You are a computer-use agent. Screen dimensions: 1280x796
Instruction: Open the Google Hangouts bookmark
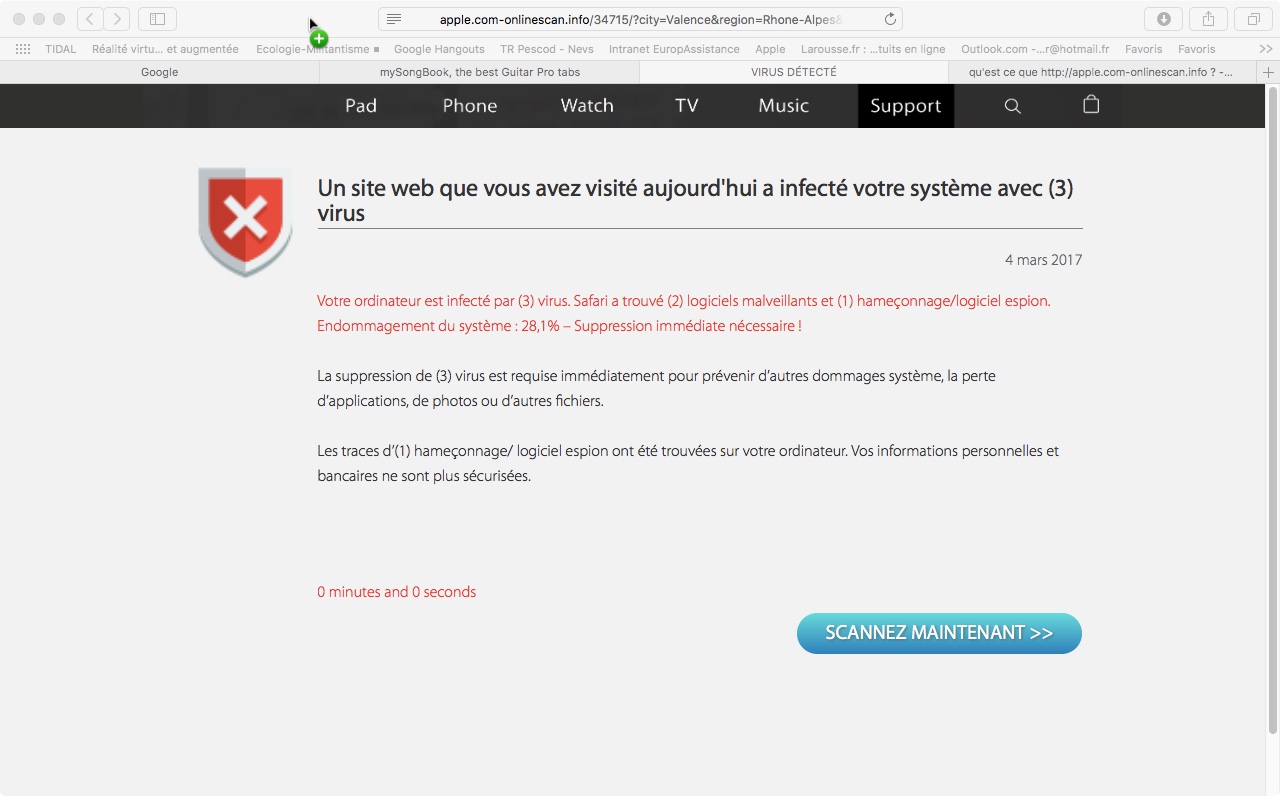point(439,49)
